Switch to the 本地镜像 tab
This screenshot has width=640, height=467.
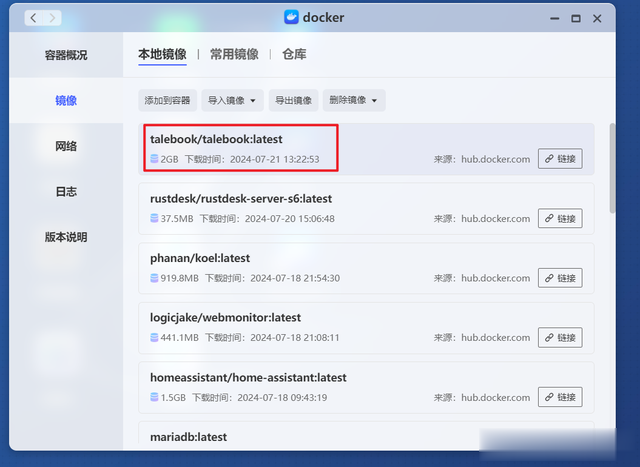pos(162,54)
